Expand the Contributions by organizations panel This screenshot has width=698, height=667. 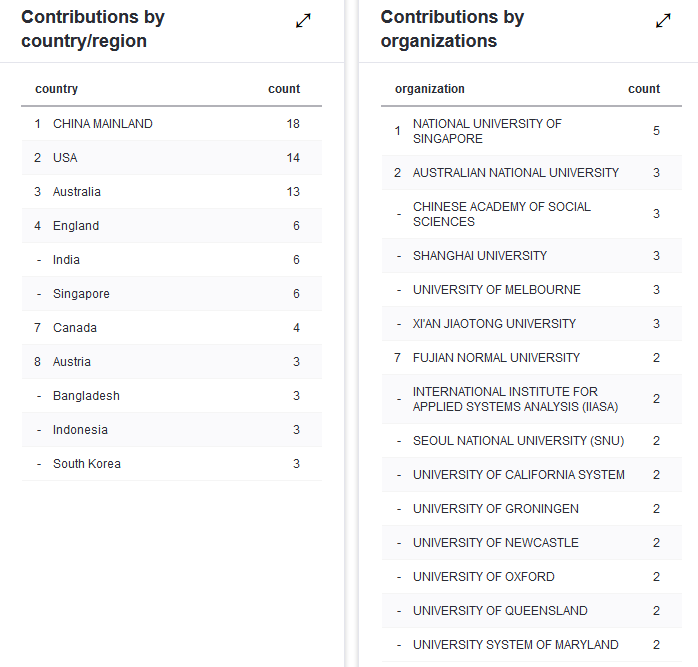click(x=663, y=20)
